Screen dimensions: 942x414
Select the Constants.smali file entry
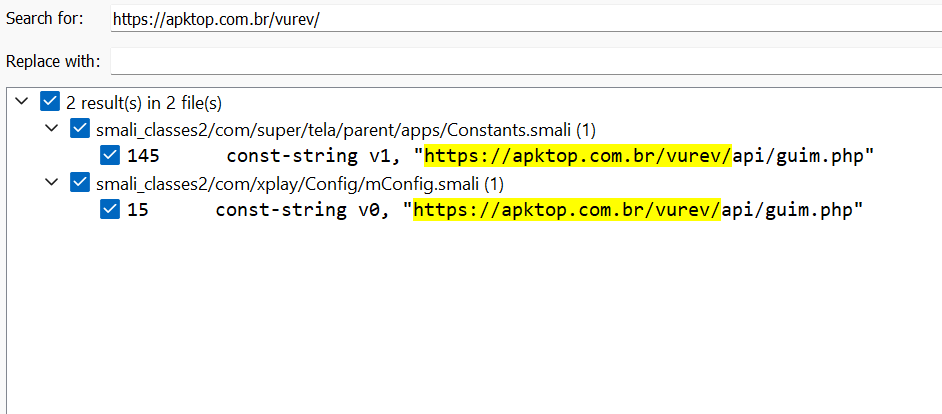pyautogui.click(x=345, y=129)
